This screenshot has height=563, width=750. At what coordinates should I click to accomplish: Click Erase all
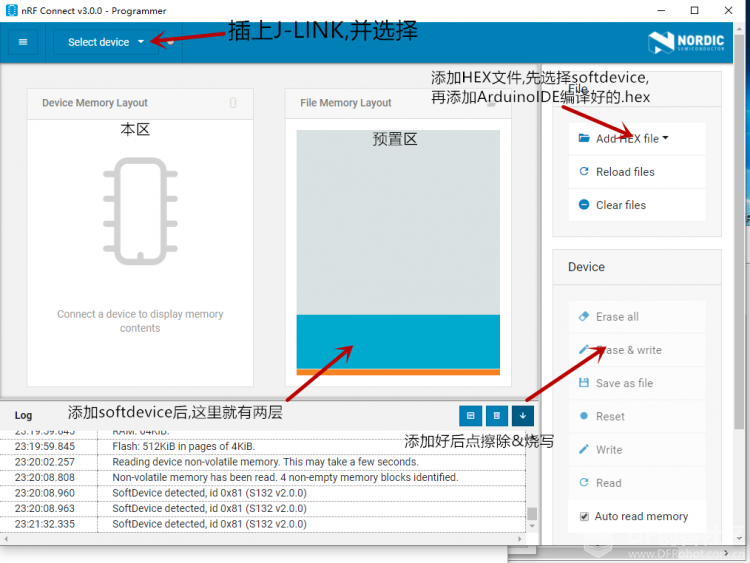637,317
